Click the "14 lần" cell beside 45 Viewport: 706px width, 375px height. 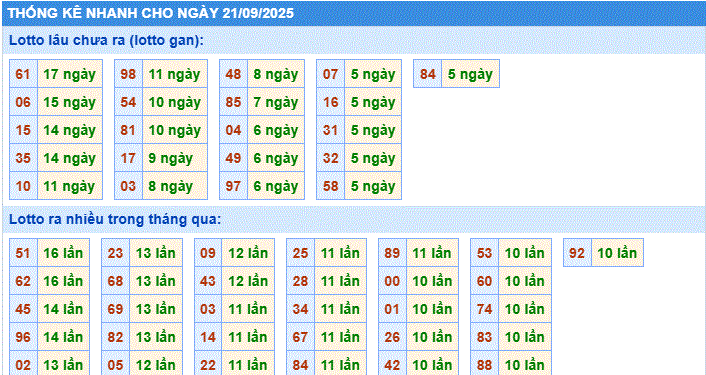tap(63, 309)
